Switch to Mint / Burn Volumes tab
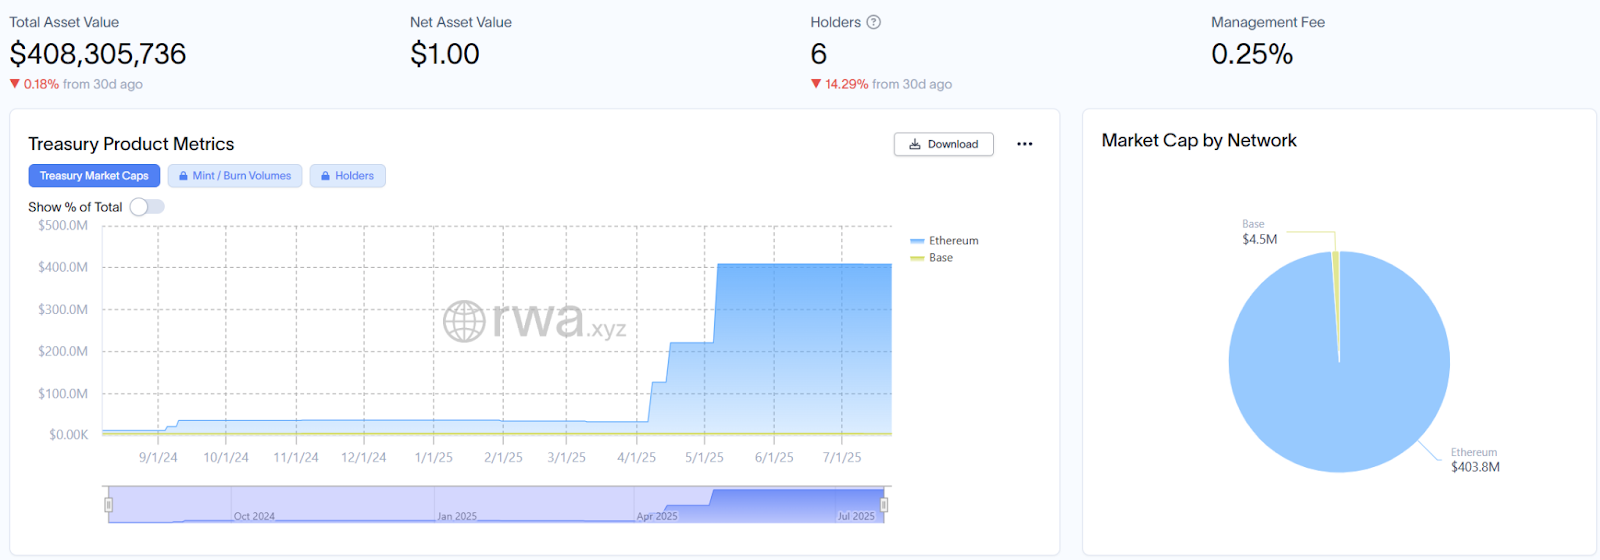 [x=235, y=176]
